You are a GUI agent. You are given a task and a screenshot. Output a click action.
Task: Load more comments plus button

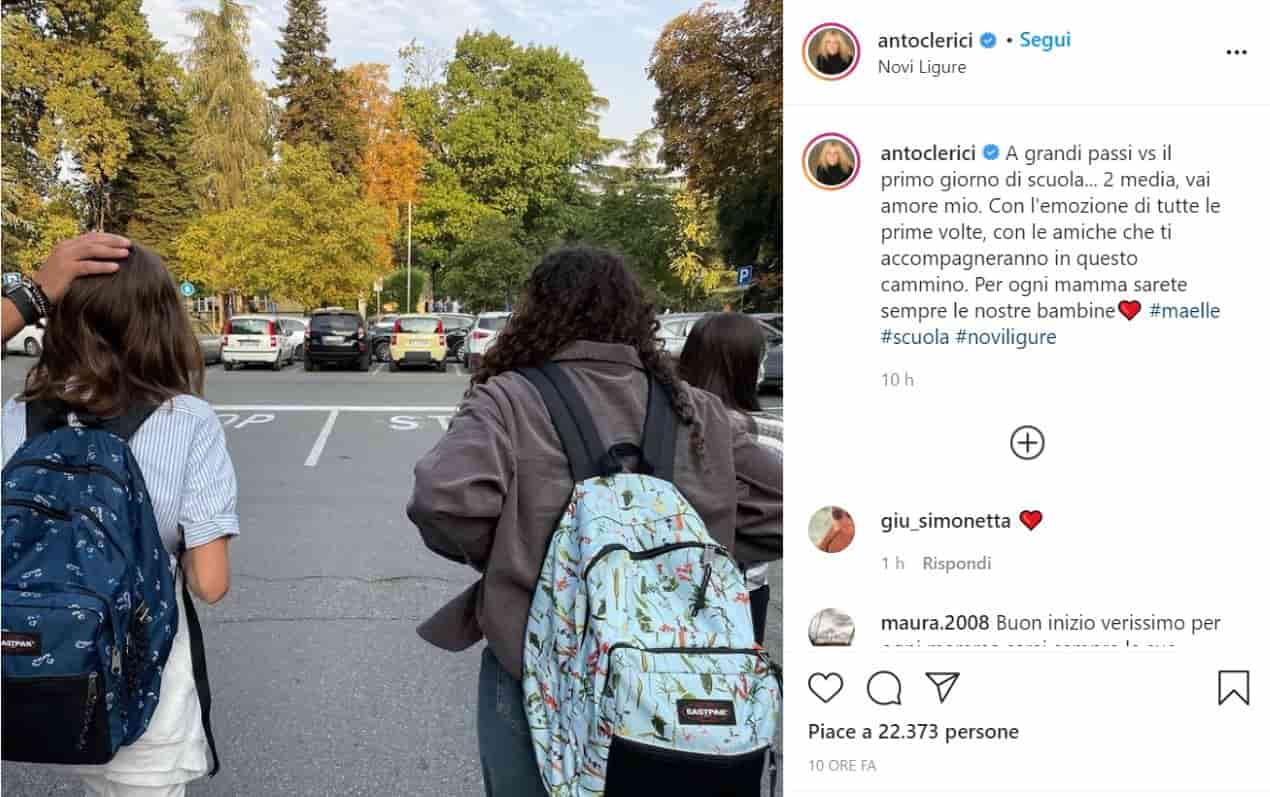[1027, 442]
